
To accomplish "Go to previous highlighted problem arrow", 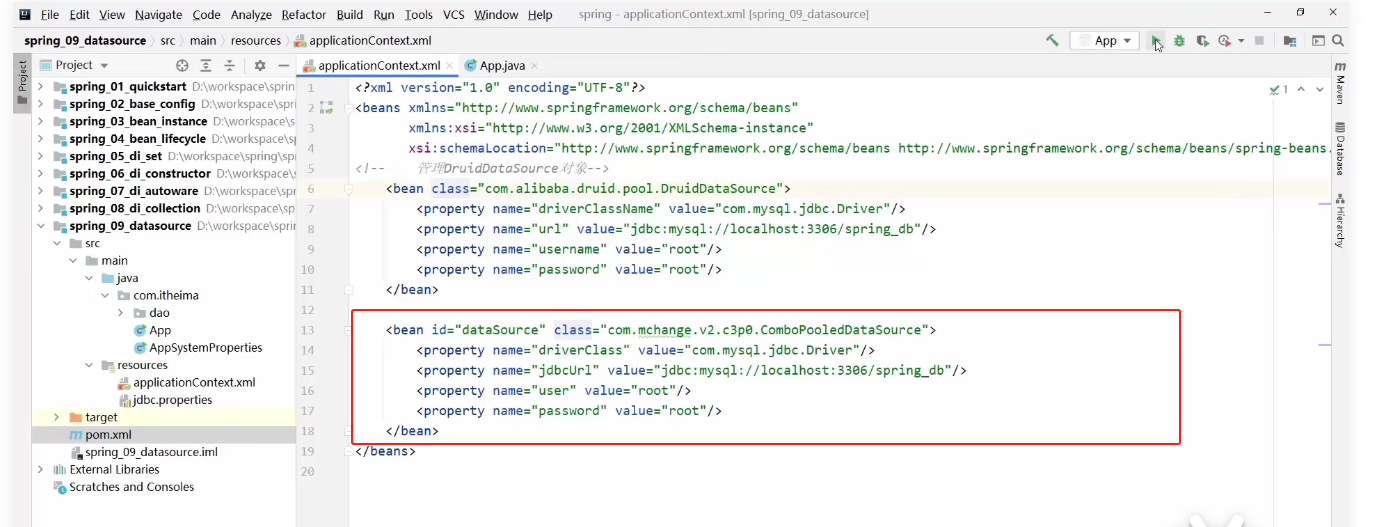I will click(x=1302, y=89).
